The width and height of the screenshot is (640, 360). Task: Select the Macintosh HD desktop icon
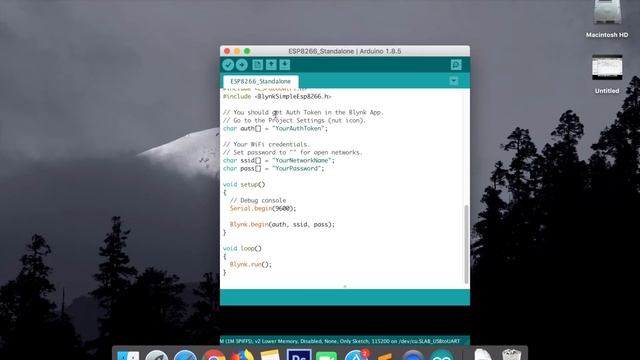tap(607, 19)
